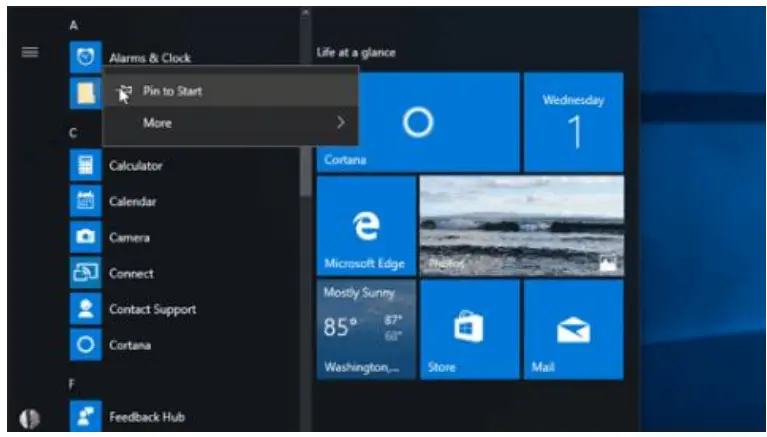
Task: Click the scrollbar up arrow
Action: click(x=306, y=12)
